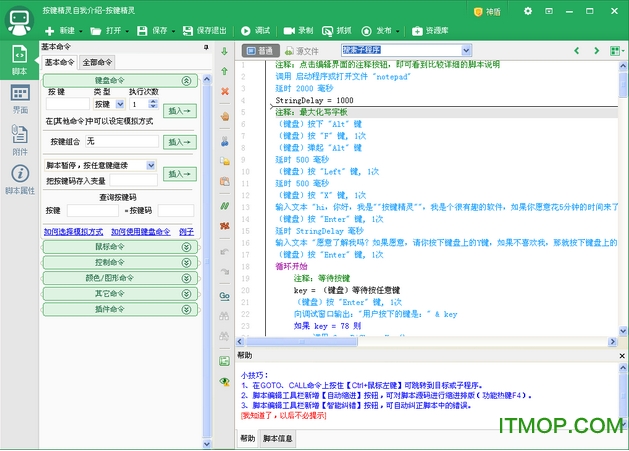
Task: Increase 执行次数 with stepper arrows
Action: coord(152,102)
